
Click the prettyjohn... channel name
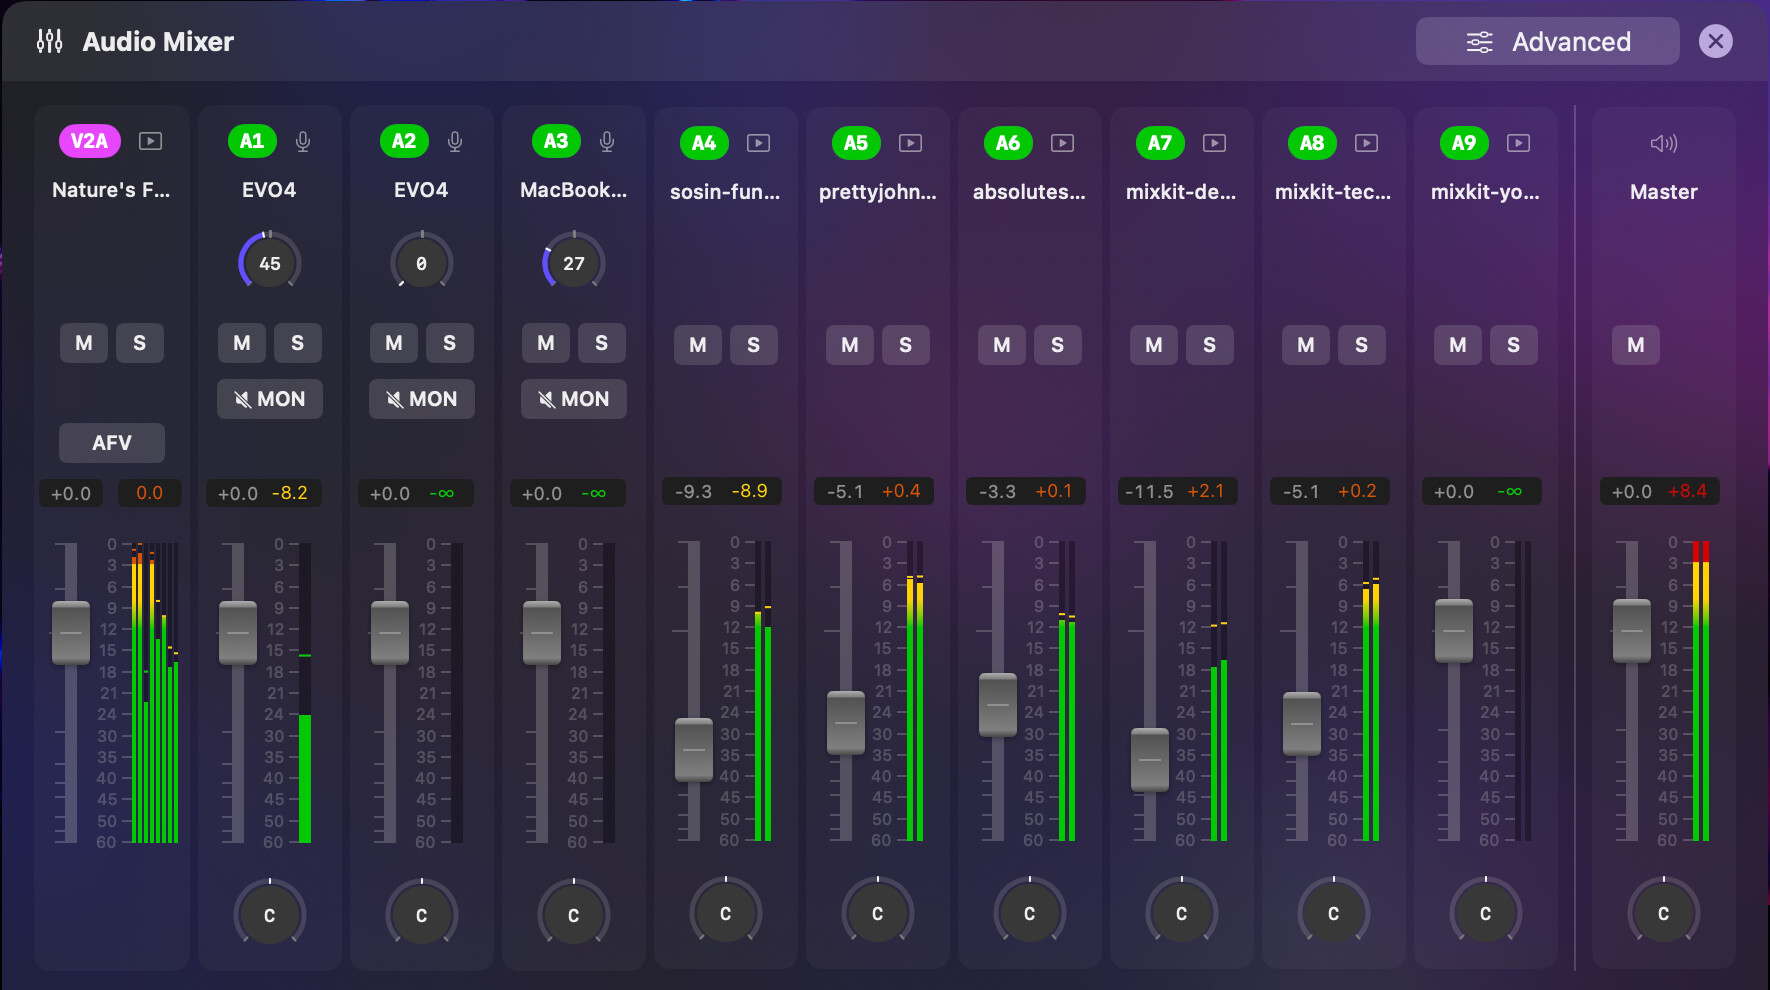(x=878, y=192)
